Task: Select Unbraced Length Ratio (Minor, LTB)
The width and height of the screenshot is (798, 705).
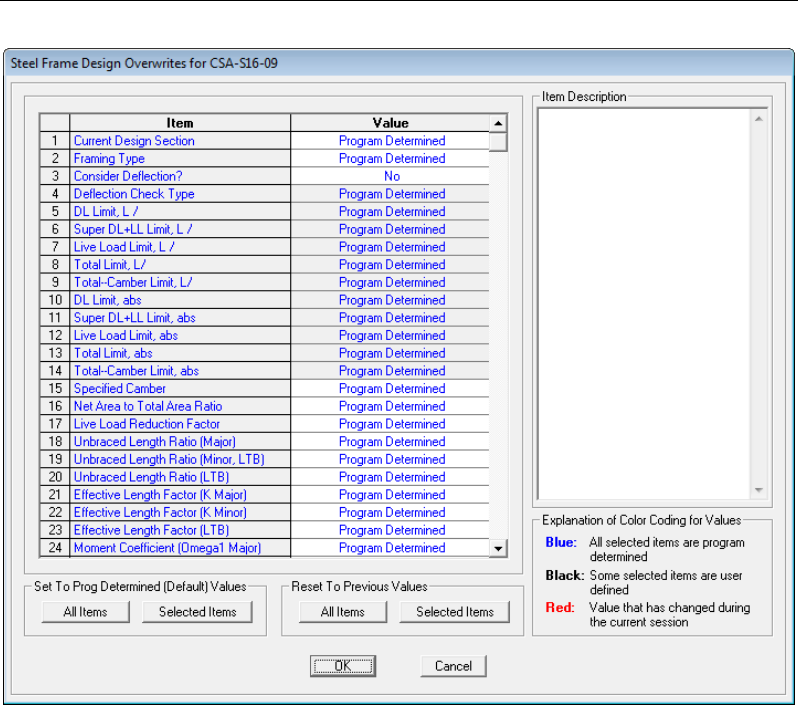Action: [x=180, y=460]
